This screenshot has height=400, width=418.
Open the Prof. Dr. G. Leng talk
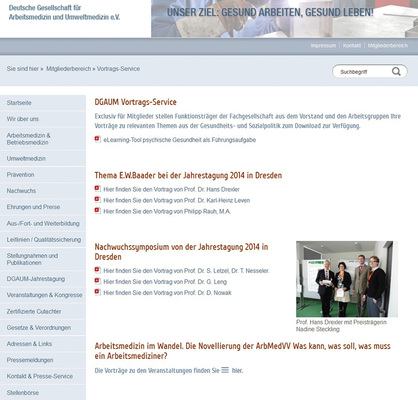[x=165, y=282]
